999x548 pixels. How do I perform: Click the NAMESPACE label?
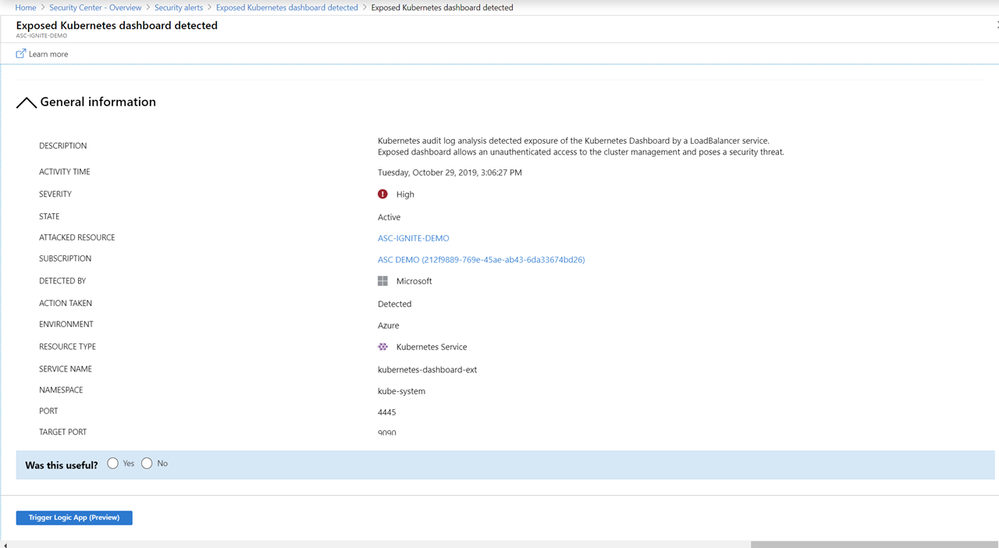[61, 390]
